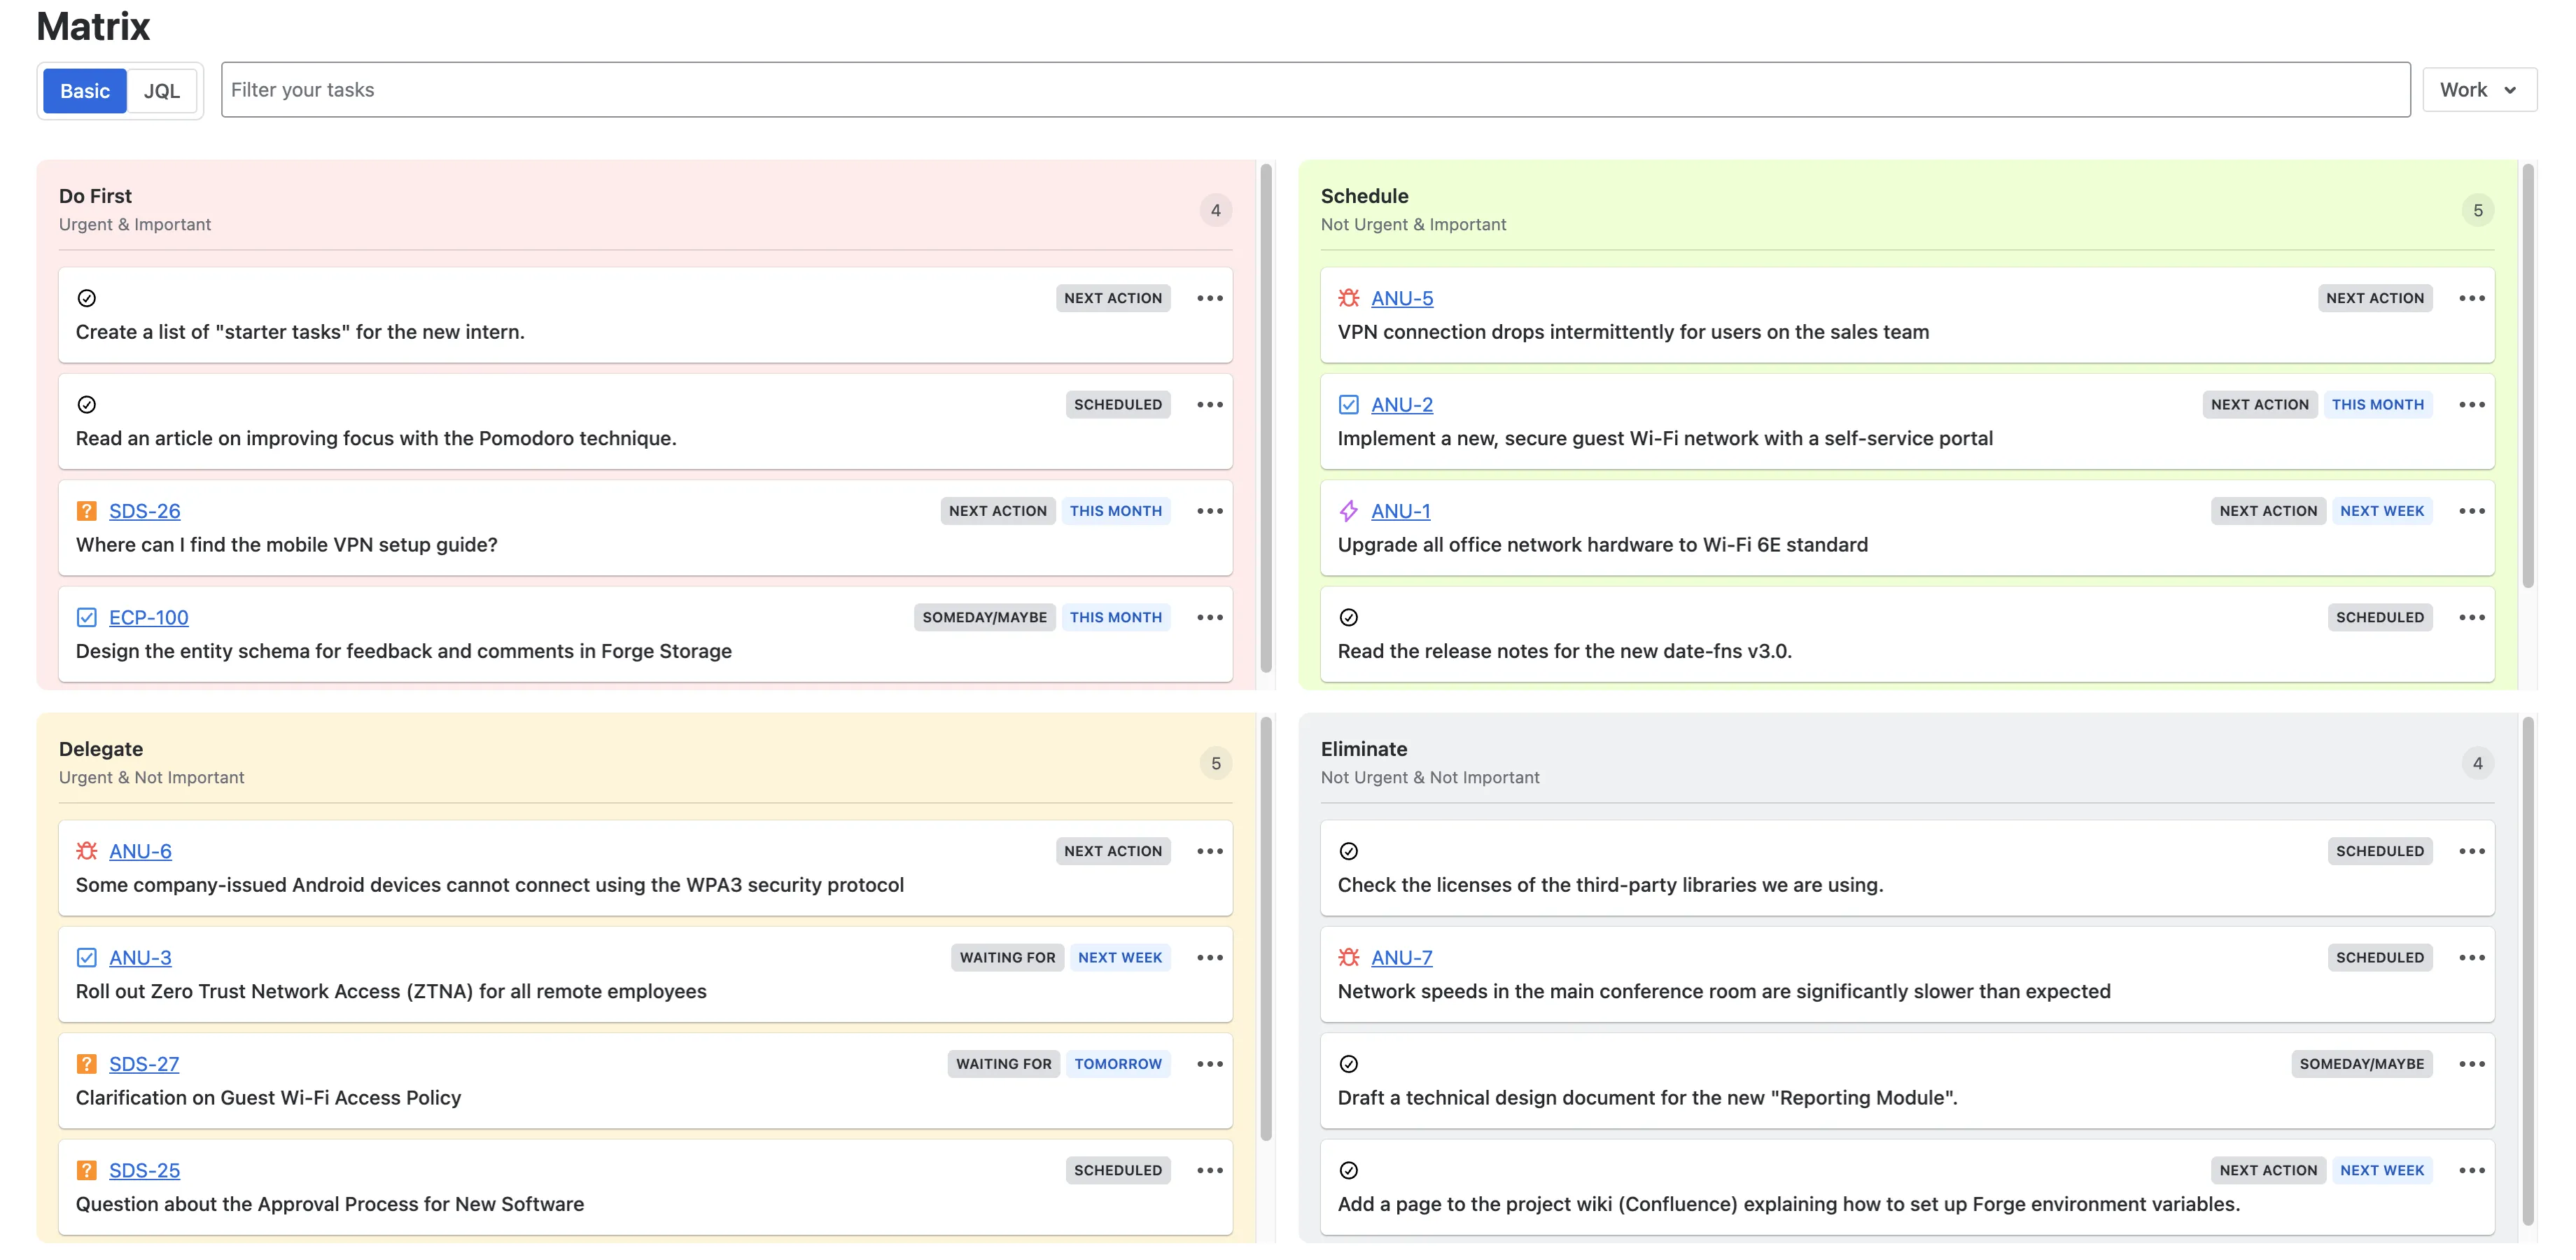The image size is (2576, 1260).
Task: Open issue link SDS-27
Action: pos(144,1064)
